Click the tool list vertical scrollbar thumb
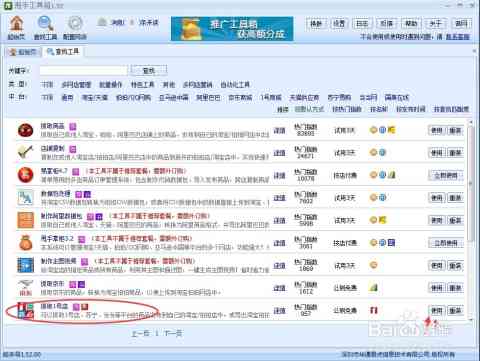Screen dimensions: 480x361 (x=471, y=183)
